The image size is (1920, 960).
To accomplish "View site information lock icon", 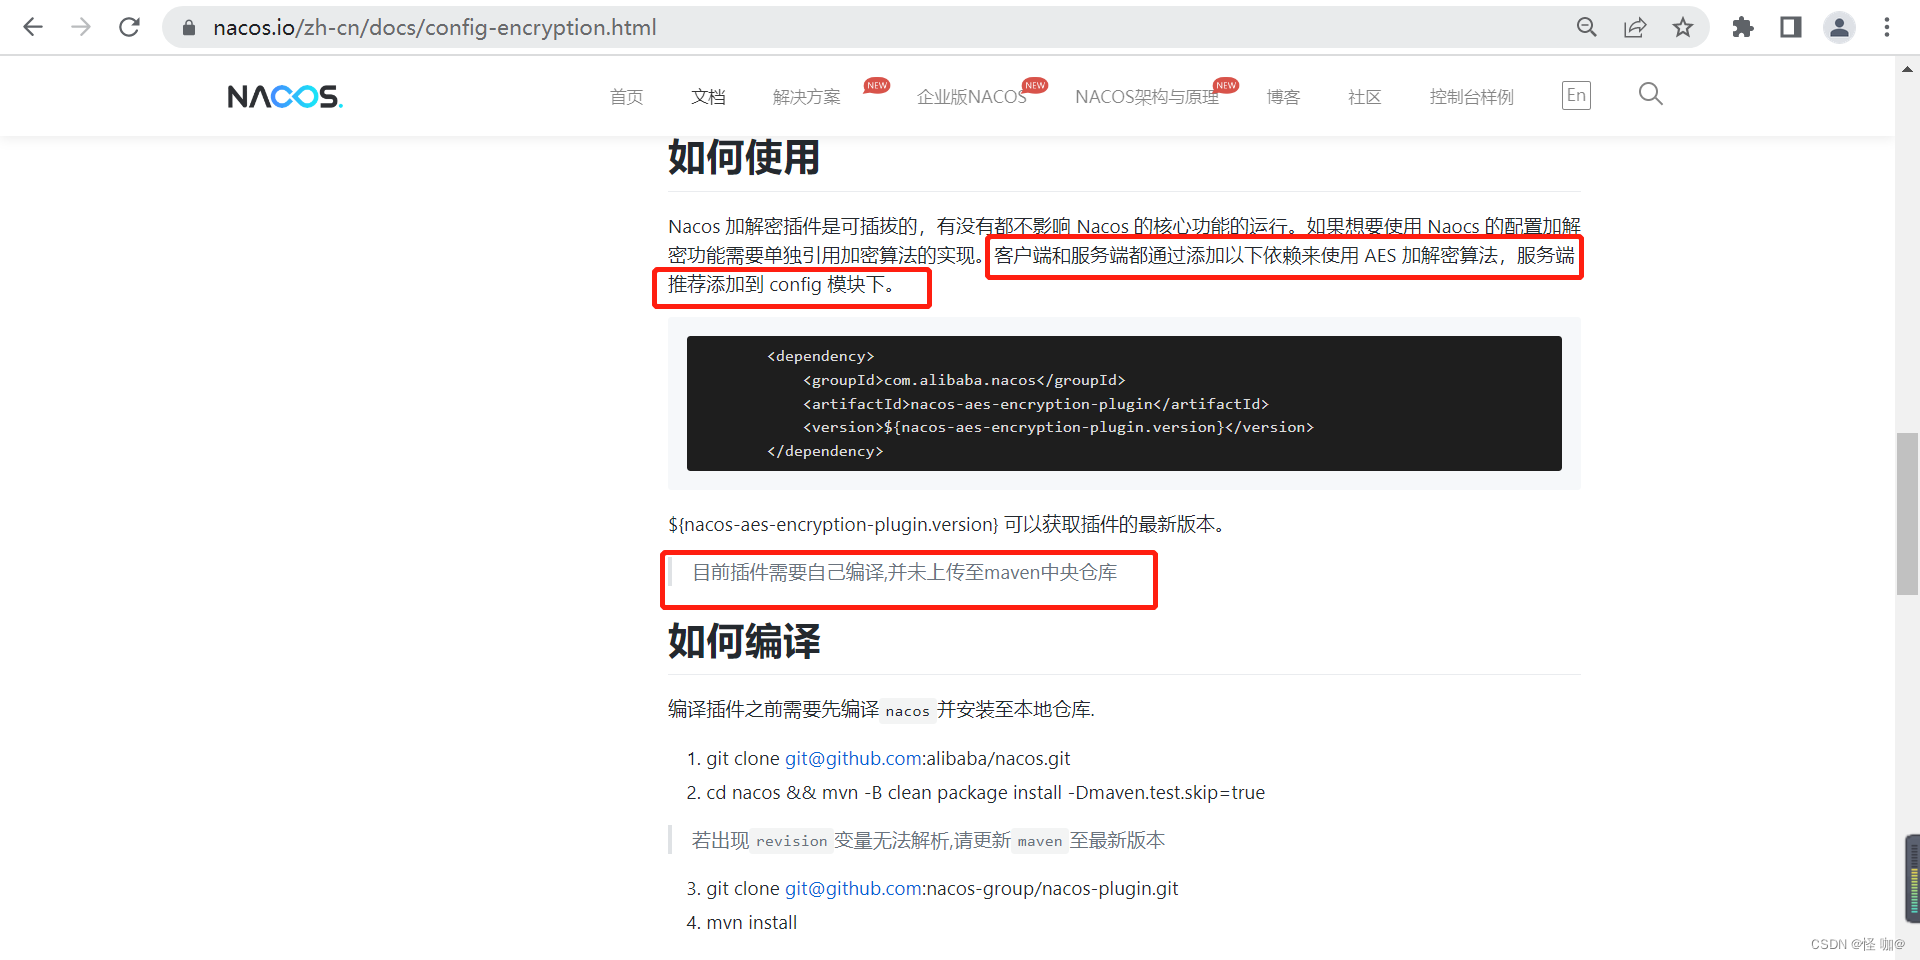I will (x=189, y=28).
